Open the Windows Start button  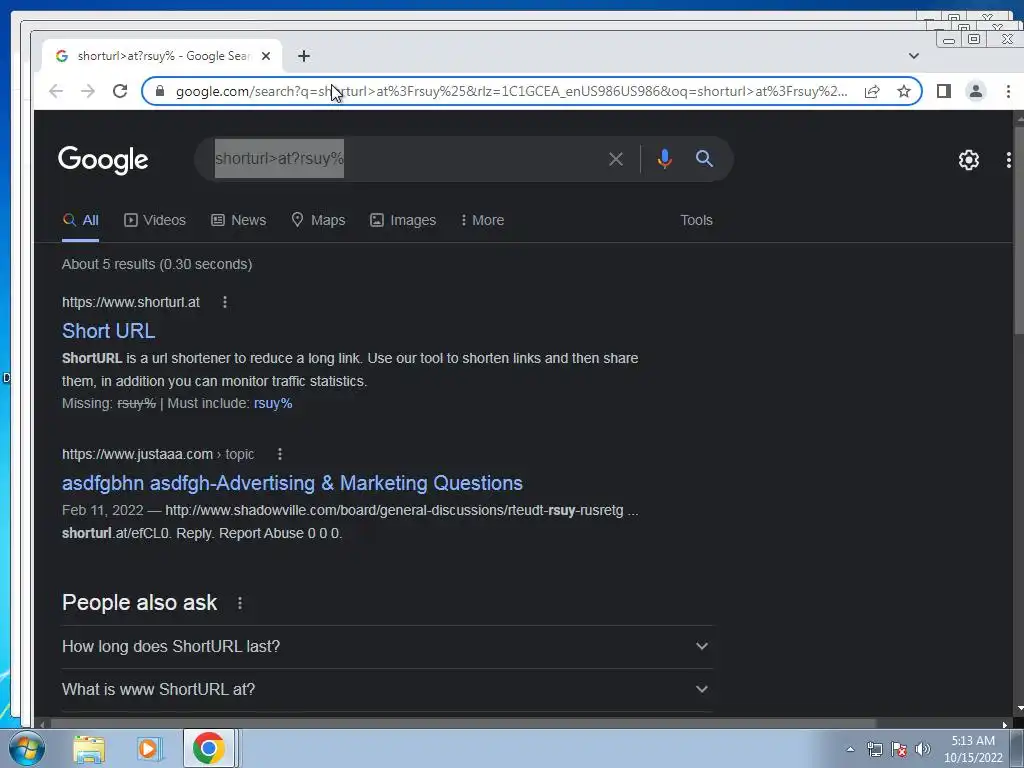tap(26, 748)
